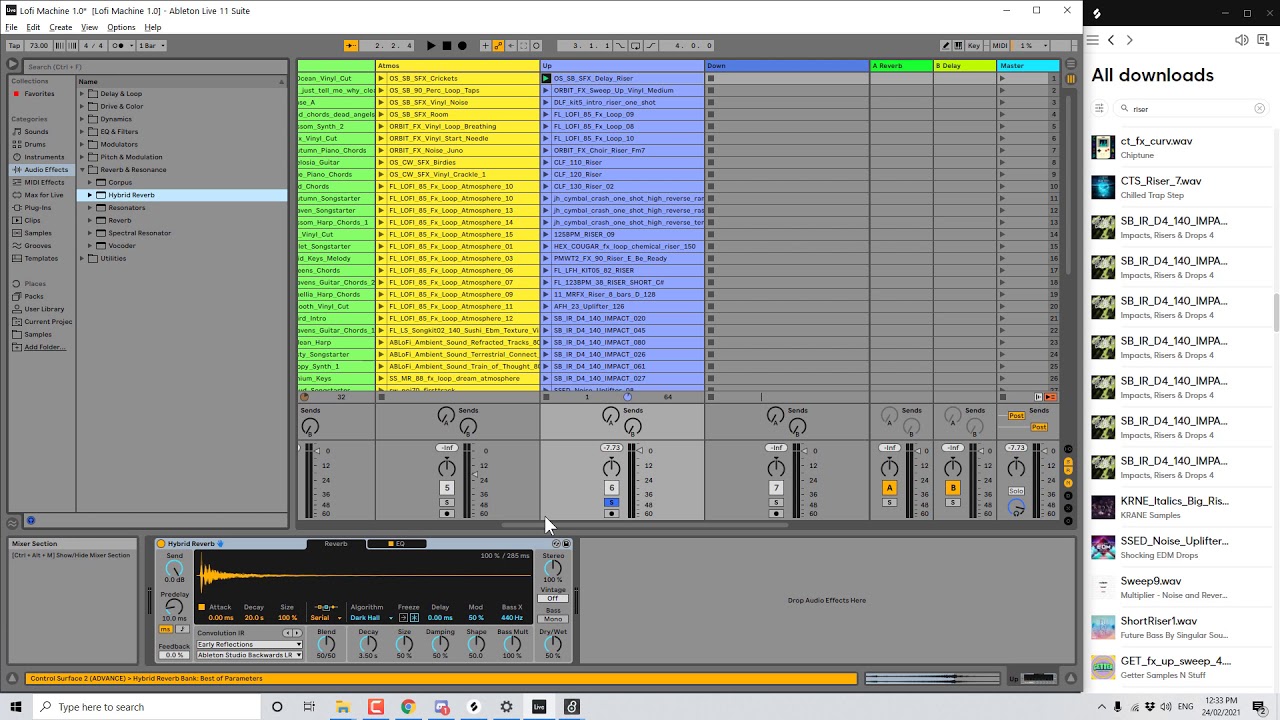Click the Down track header
This screenshot has width=1280, height=720.
pos(787,66)
